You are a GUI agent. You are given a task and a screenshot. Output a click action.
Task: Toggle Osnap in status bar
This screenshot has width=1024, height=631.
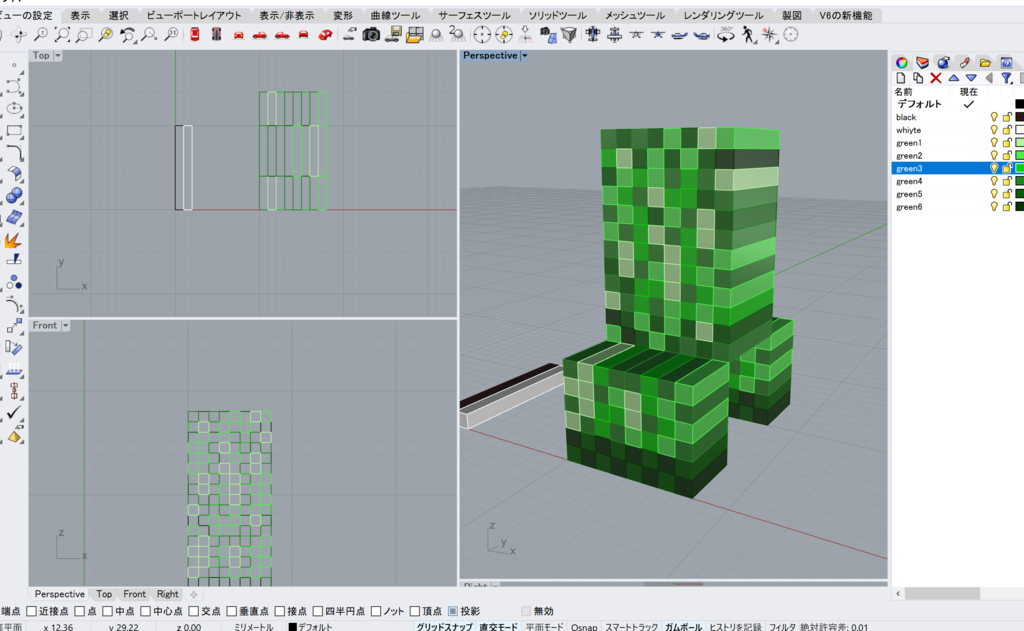[584, 627]
